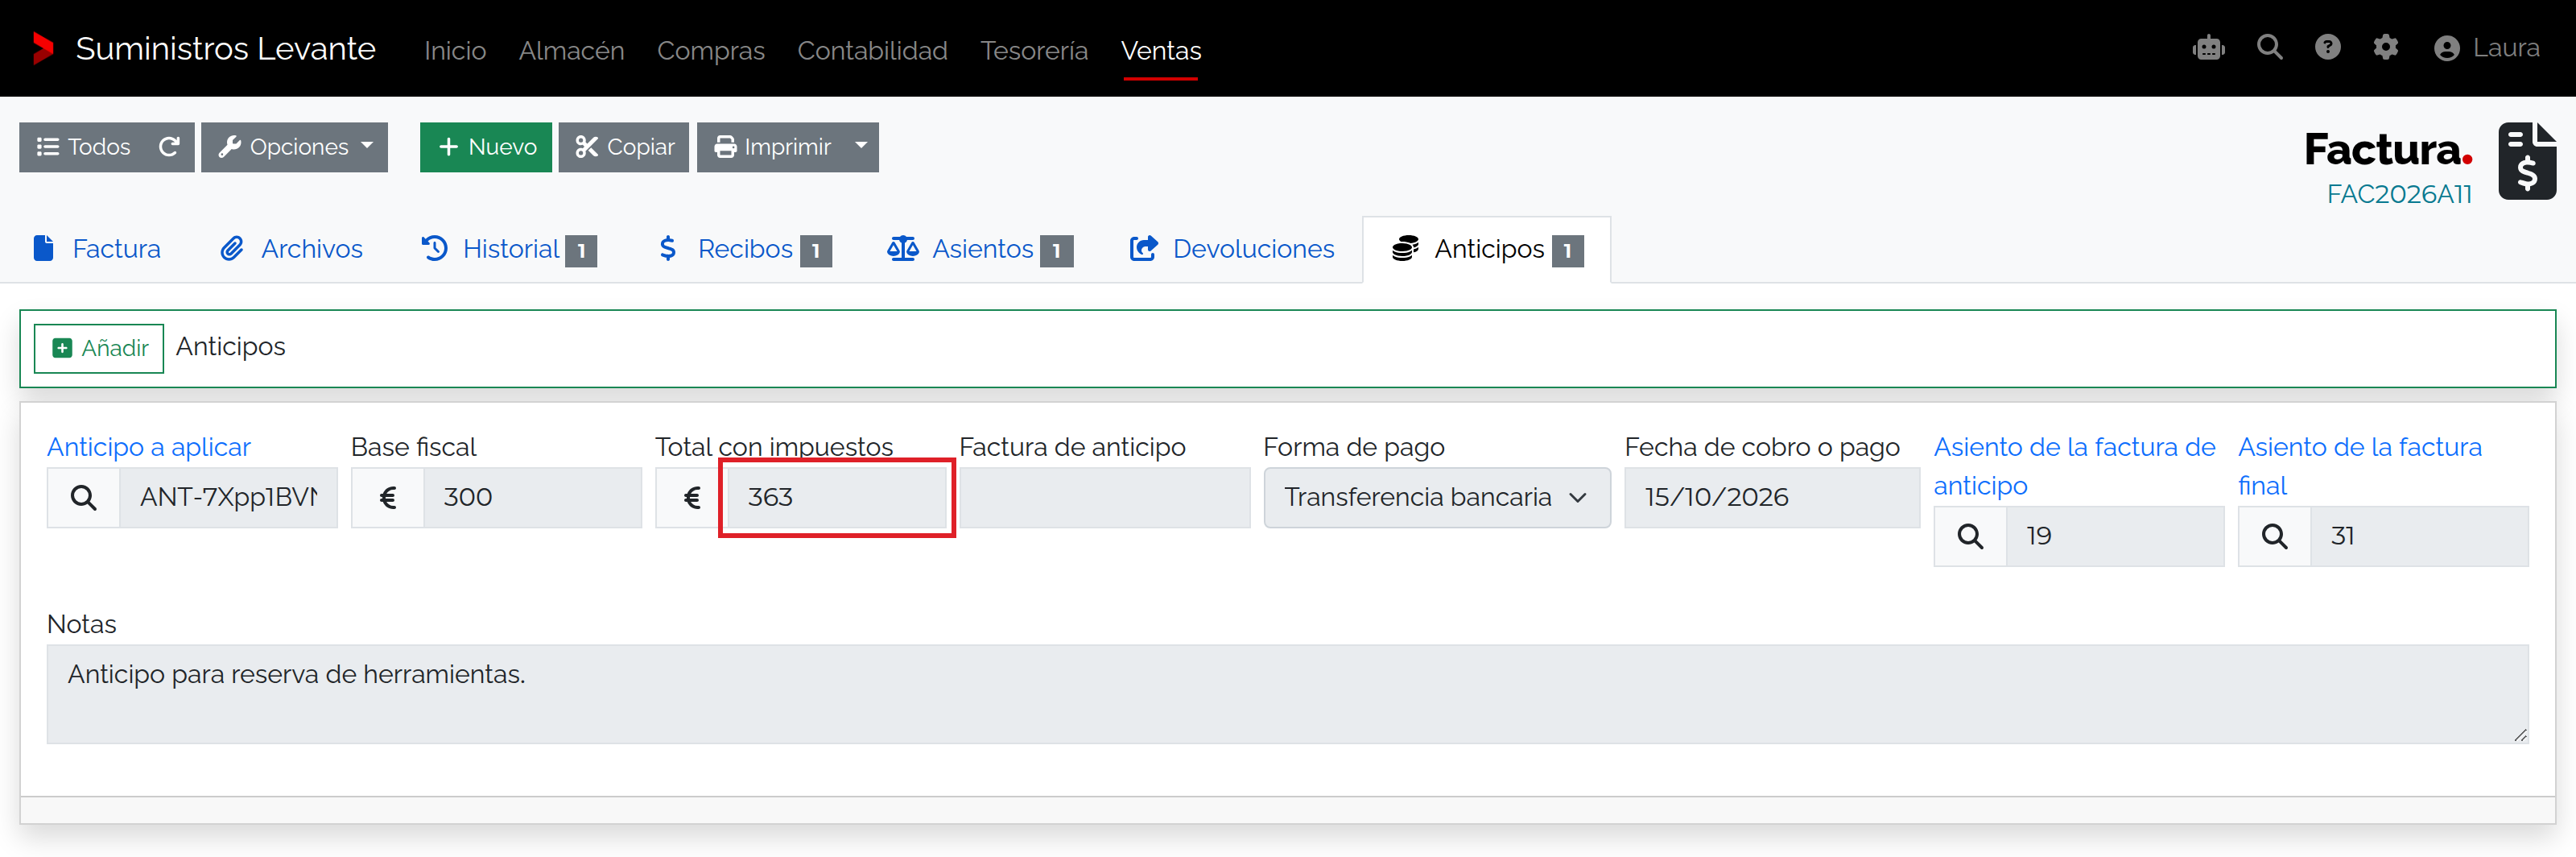Screen dimensions: 2576x857
Task: Open the settings gear icon
Action: [x=2386, y=47]
